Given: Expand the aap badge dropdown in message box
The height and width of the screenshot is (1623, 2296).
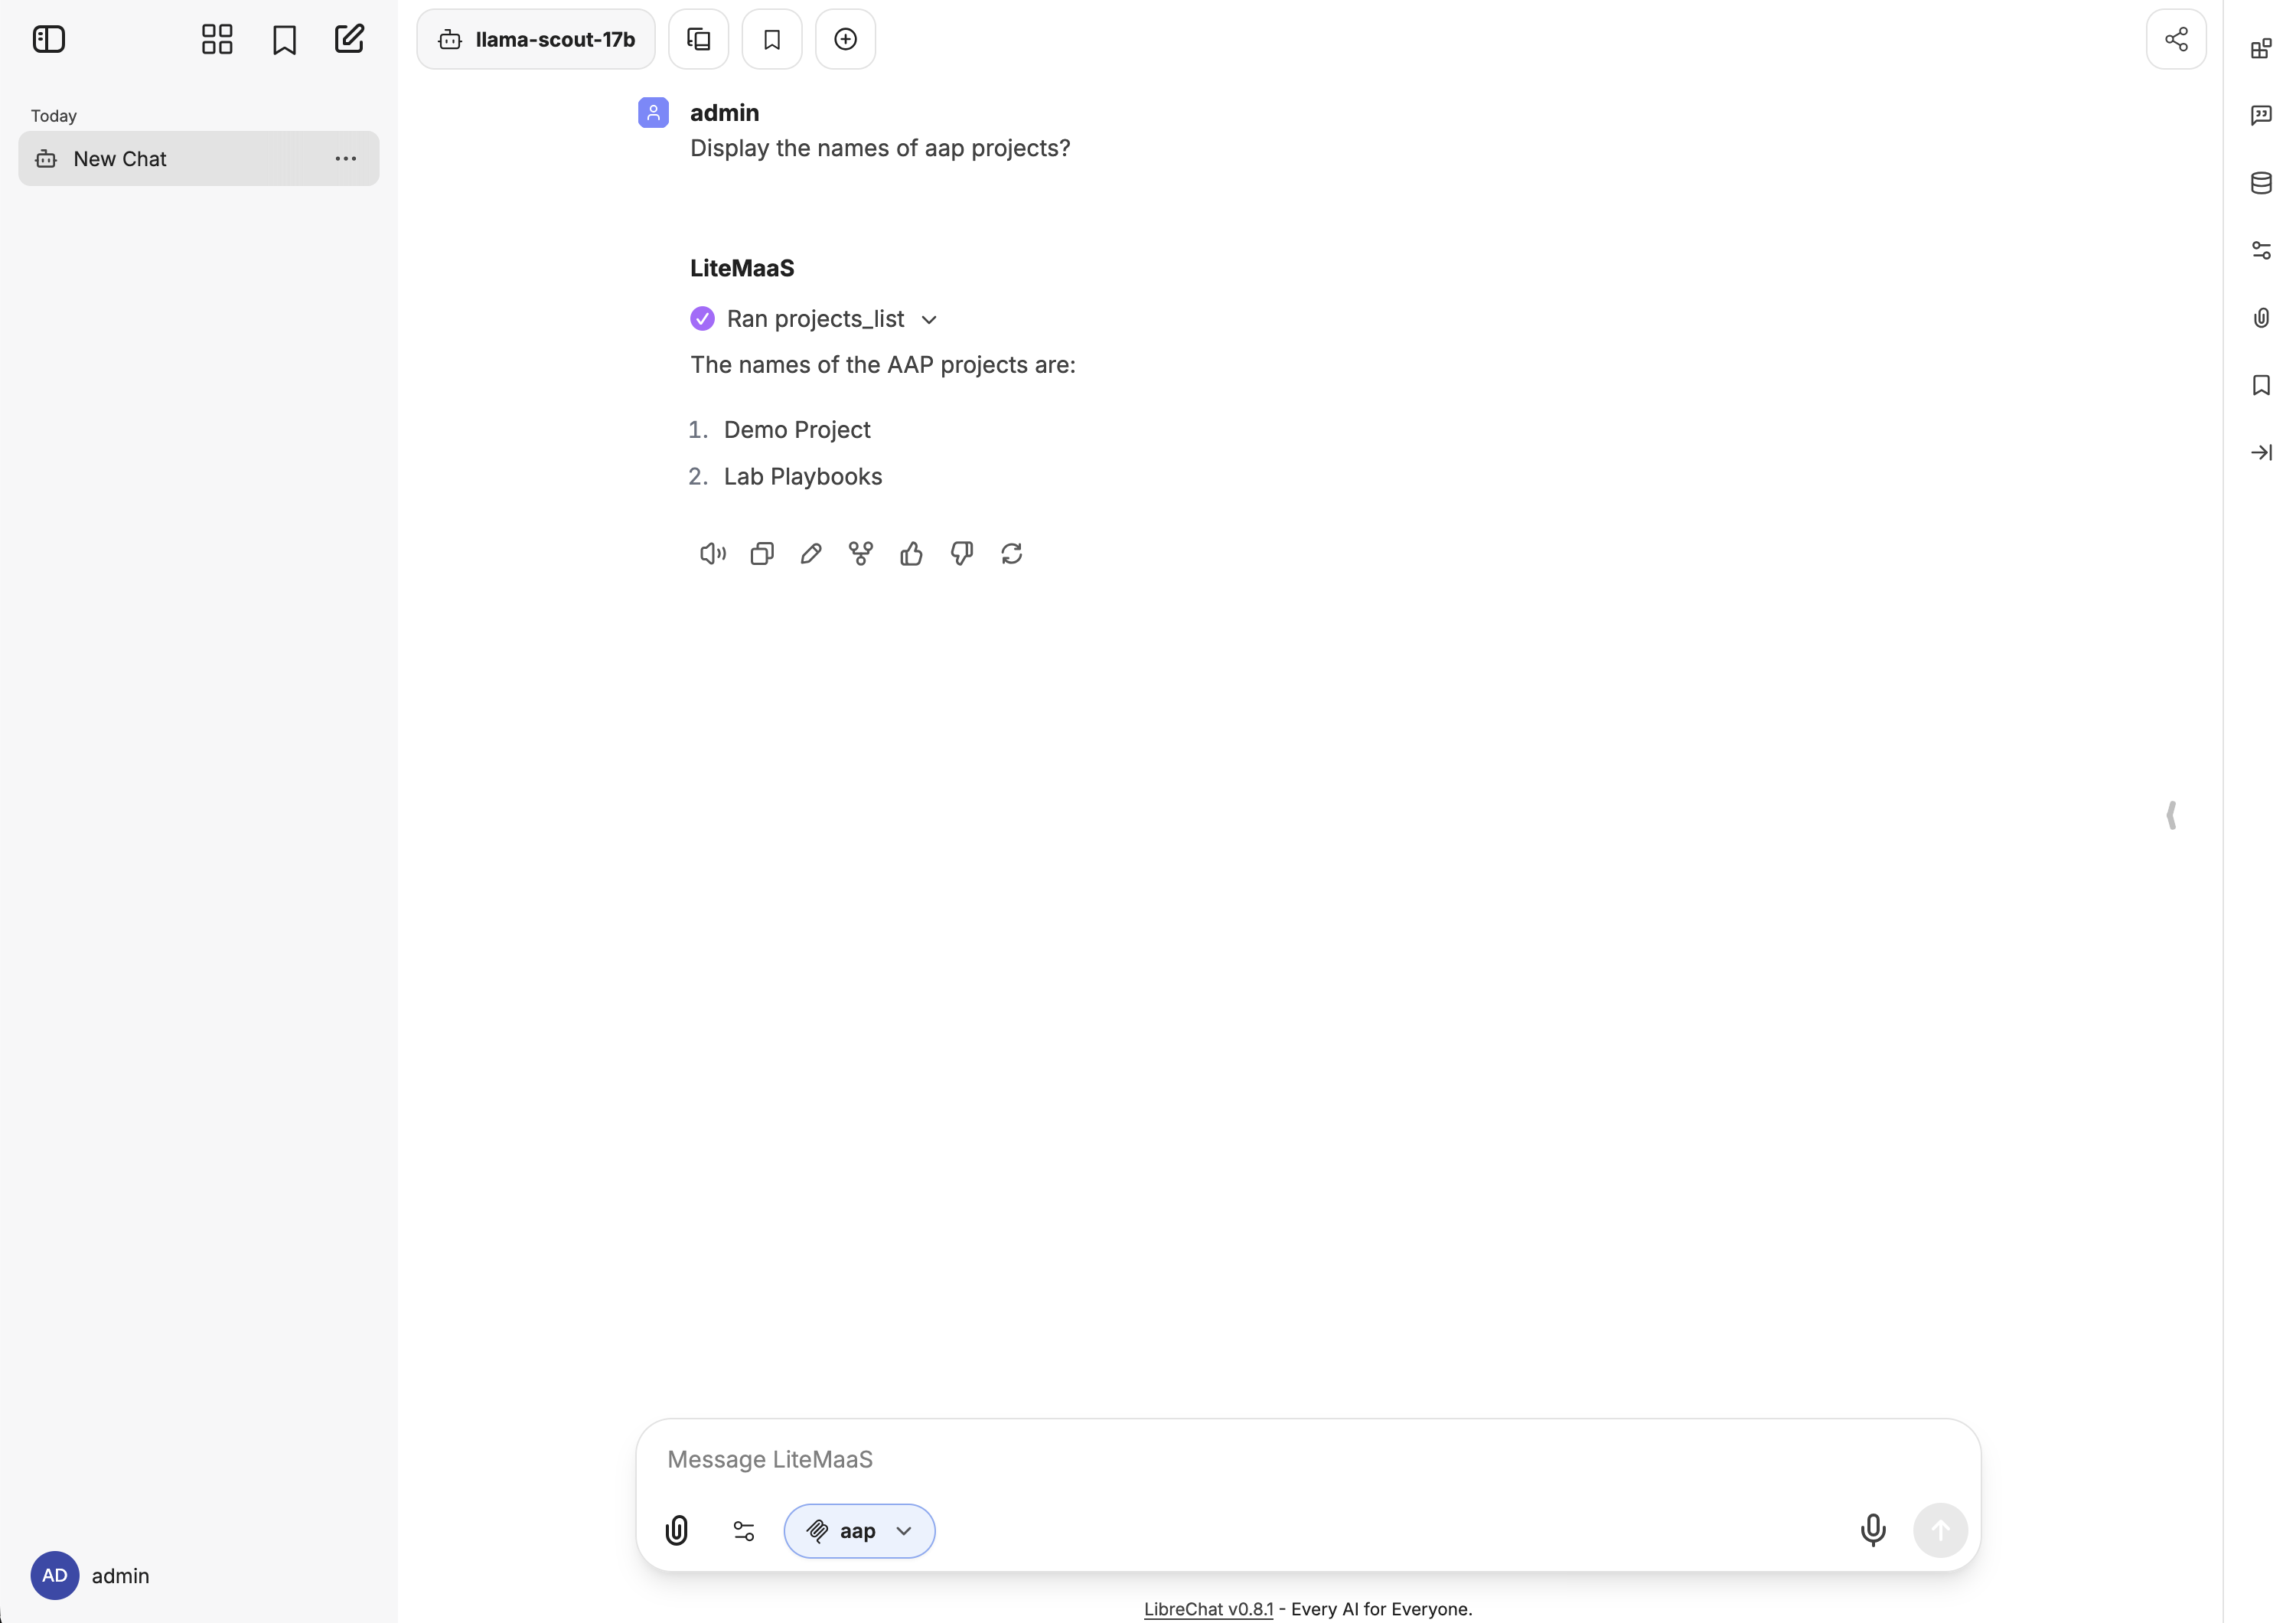Looking at the screenshot, I should click(x=903, y=1531).
